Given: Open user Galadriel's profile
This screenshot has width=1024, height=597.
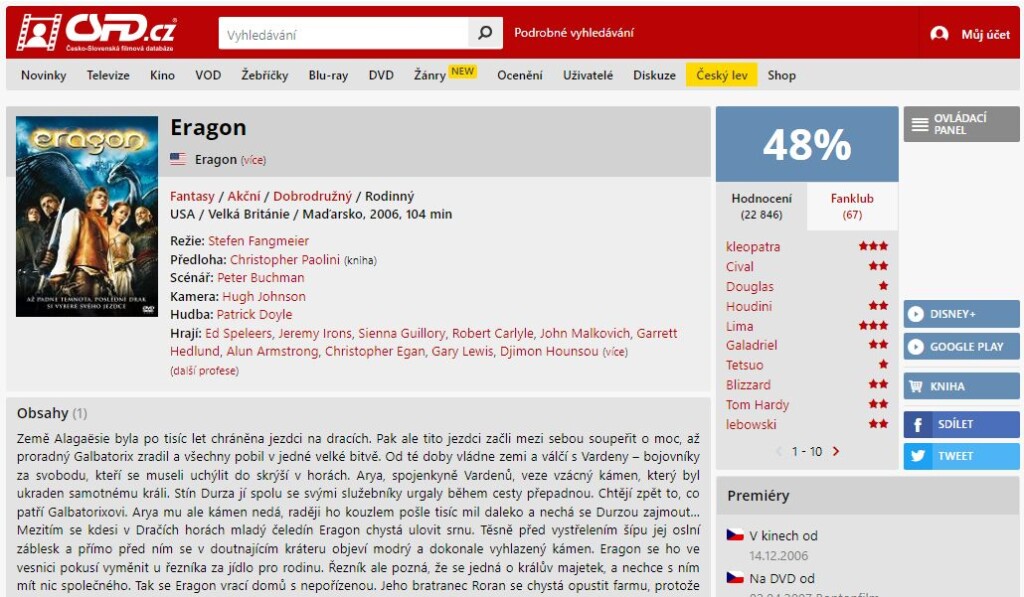Looking at the screenshot, I should (x=752, y=345).
